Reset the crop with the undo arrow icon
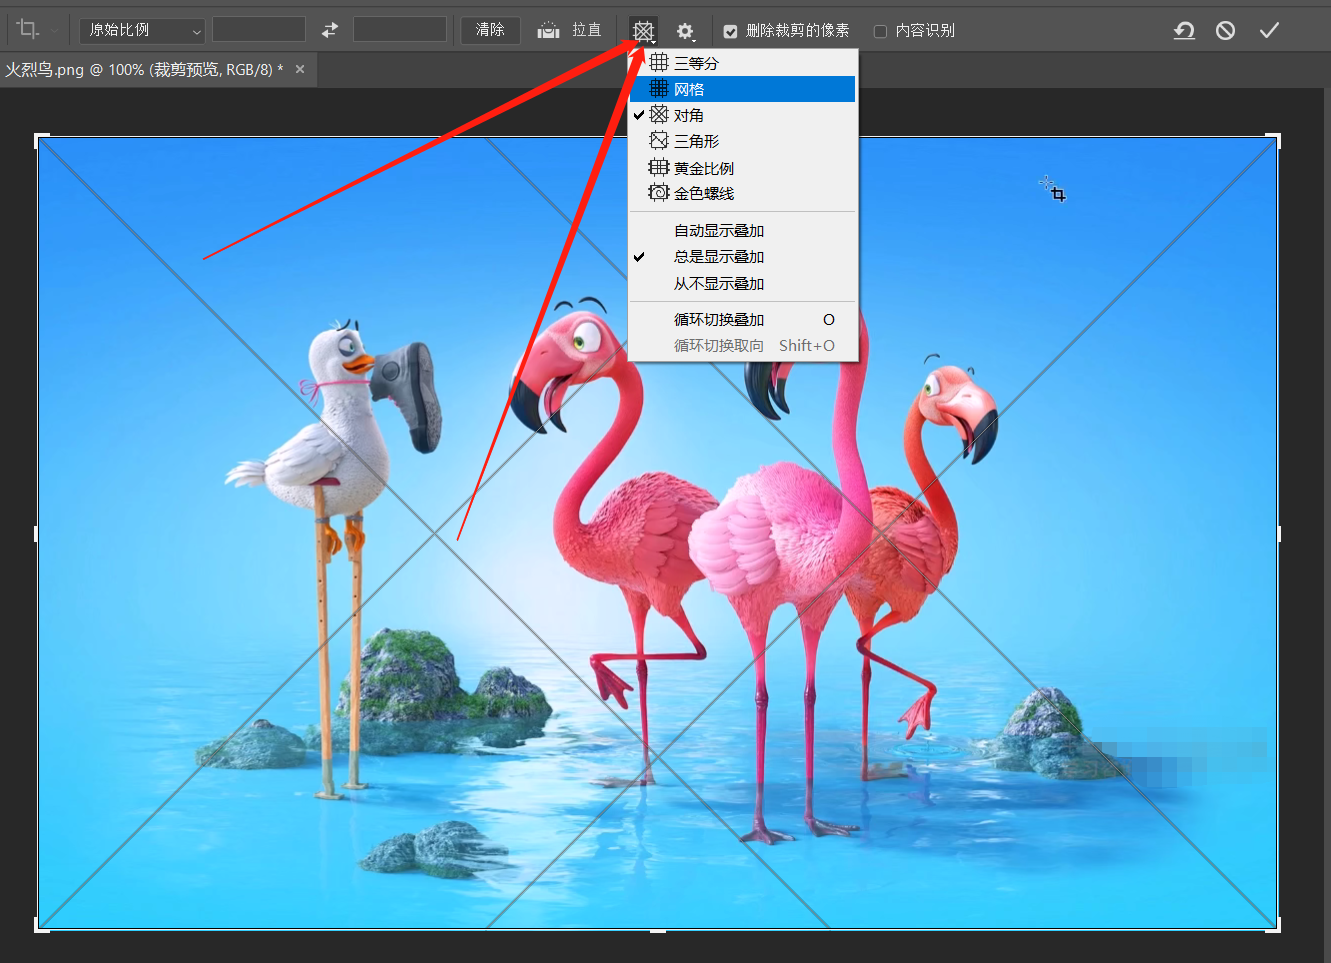Viewport: 1331px width, 963px height. tap(1184, 31)
